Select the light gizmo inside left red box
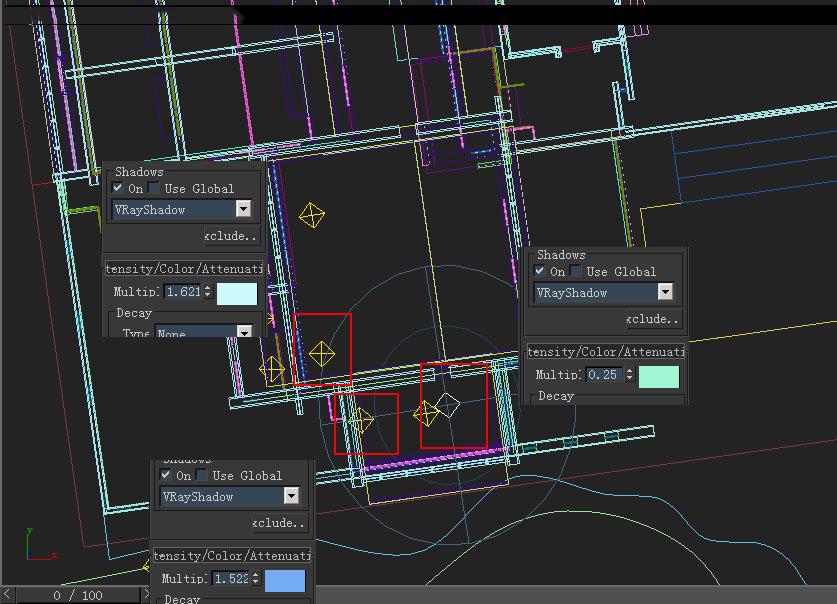 [x=321, y=354]
